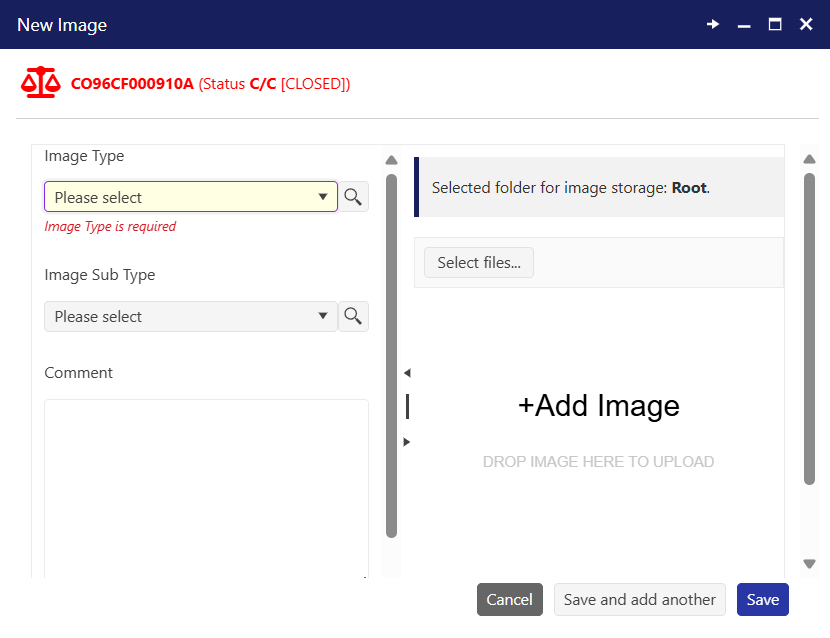Open the Image Sub Type search magnifier
The image size is (830, 638).
click(353, 316)
